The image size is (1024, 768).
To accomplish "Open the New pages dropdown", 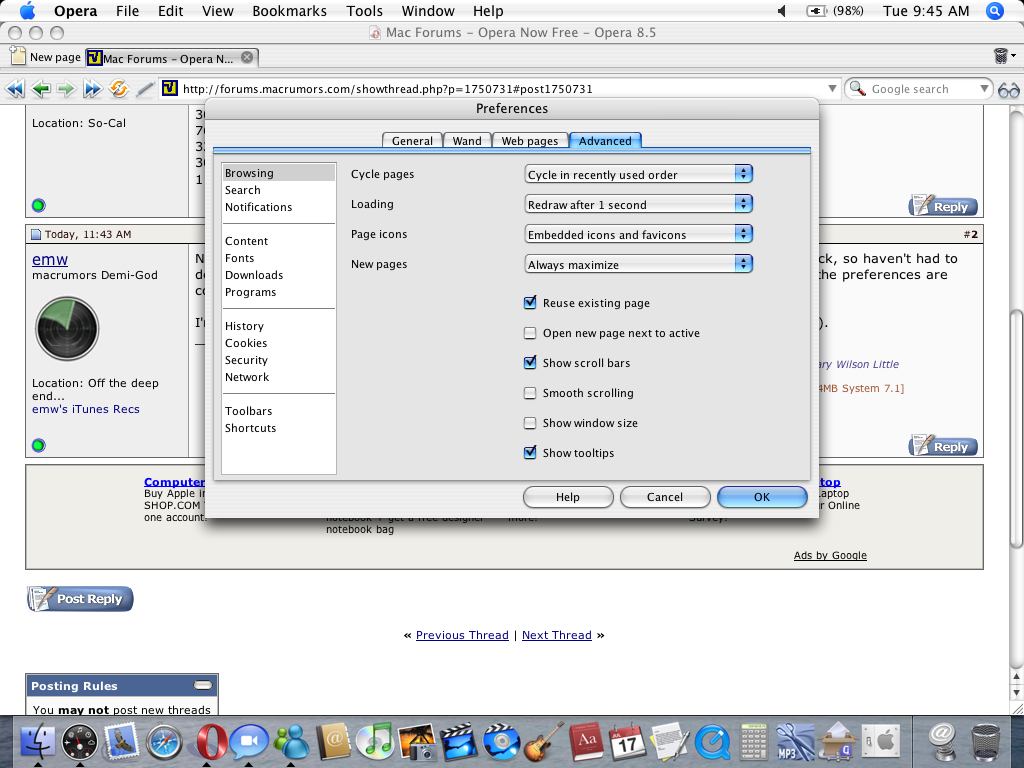I will click(639, 264).
